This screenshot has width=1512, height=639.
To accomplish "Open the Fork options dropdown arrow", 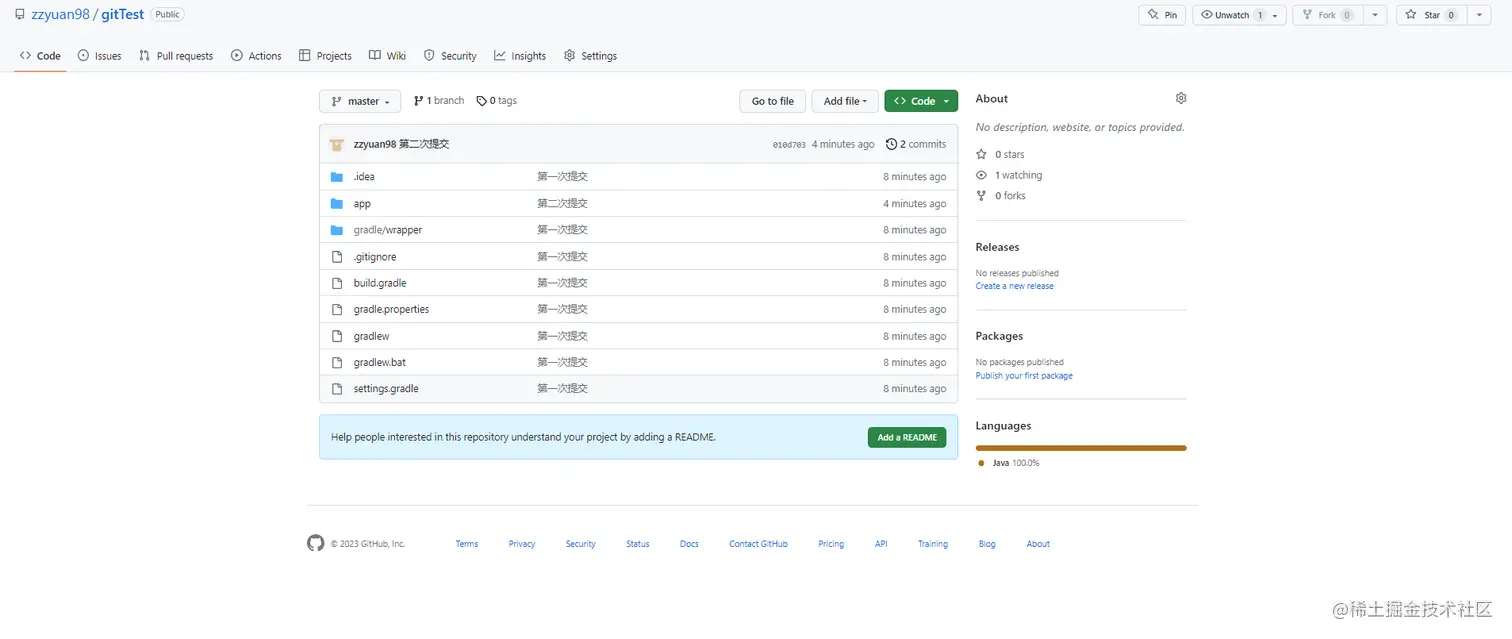I will pos(1376,15).
